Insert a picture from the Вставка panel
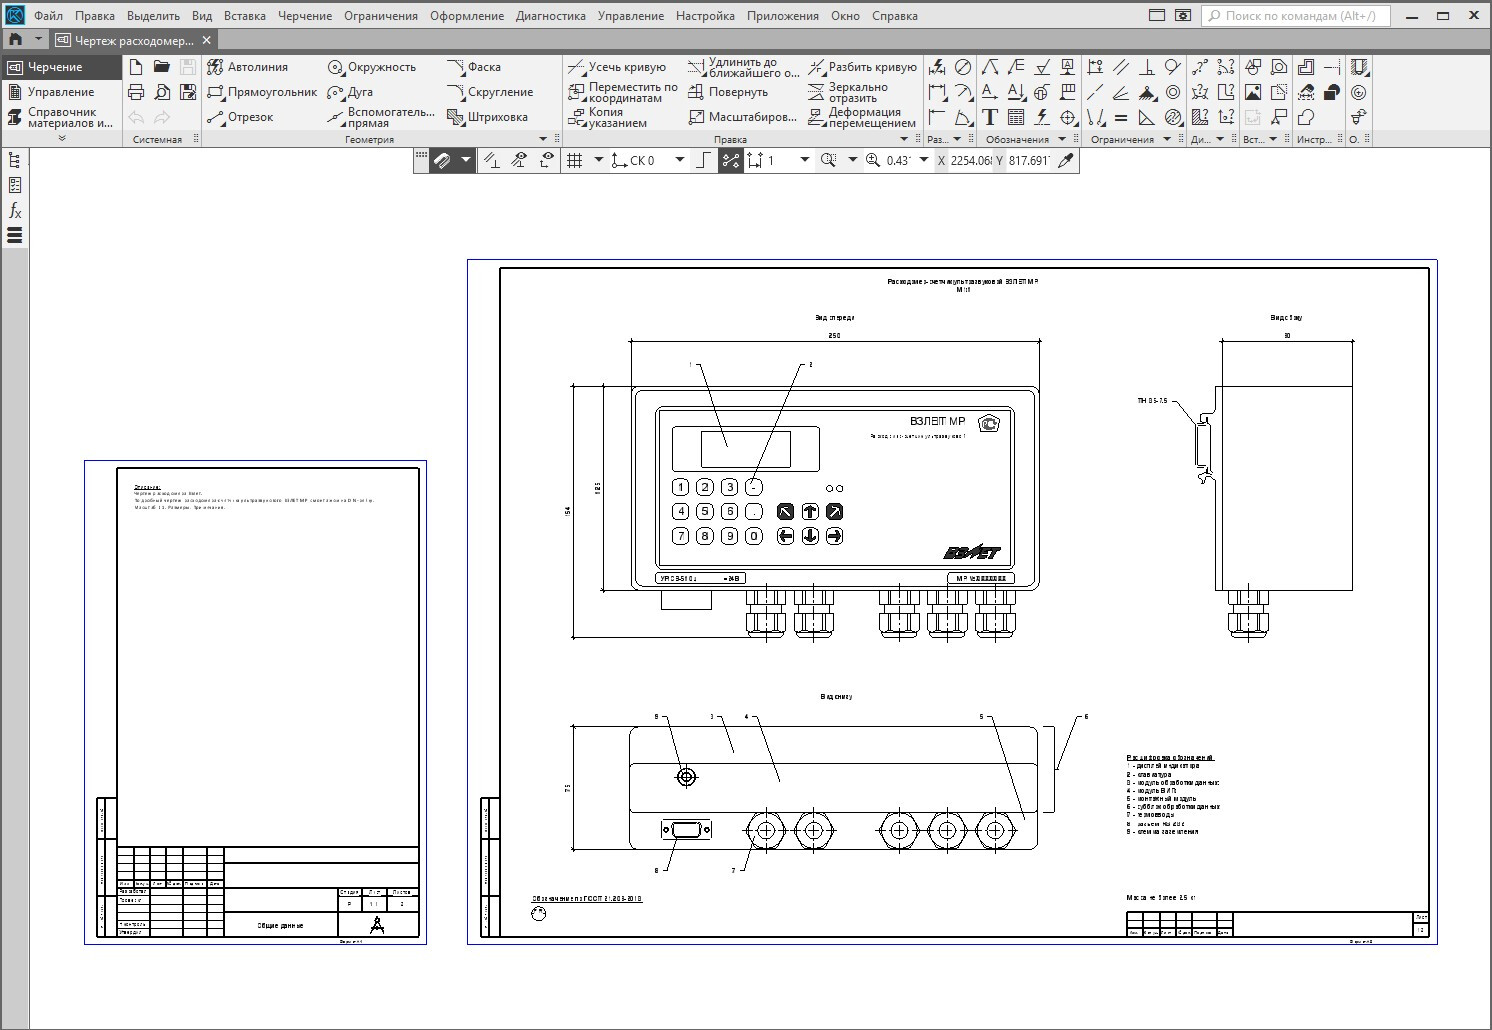This screenshot has height=1030, width=1492. 1253,92
